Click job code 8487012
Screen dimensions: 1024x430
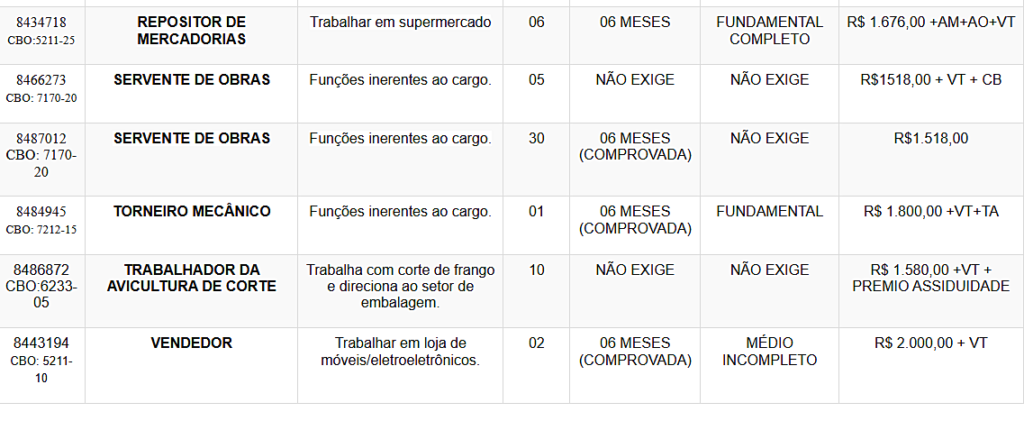tap(41, 139)
